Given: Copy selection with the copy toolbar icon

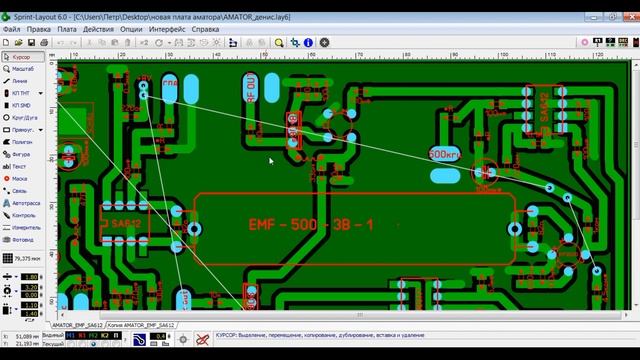Looking at the screenshot, I should (102, 42).
